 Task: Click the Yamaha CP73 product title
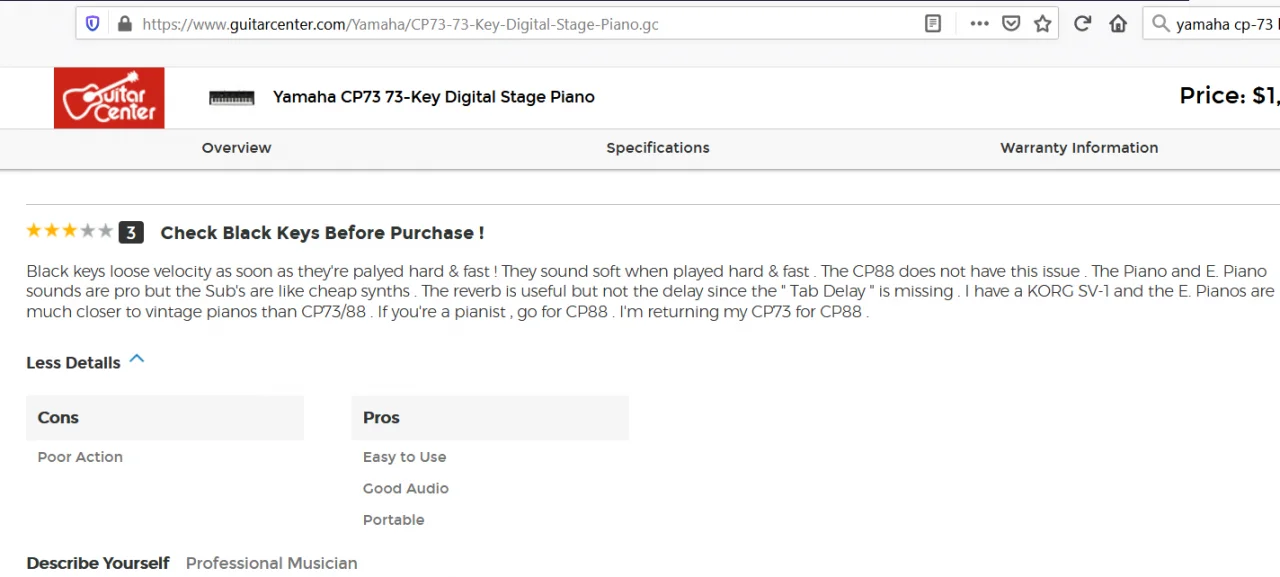[433, 97]
